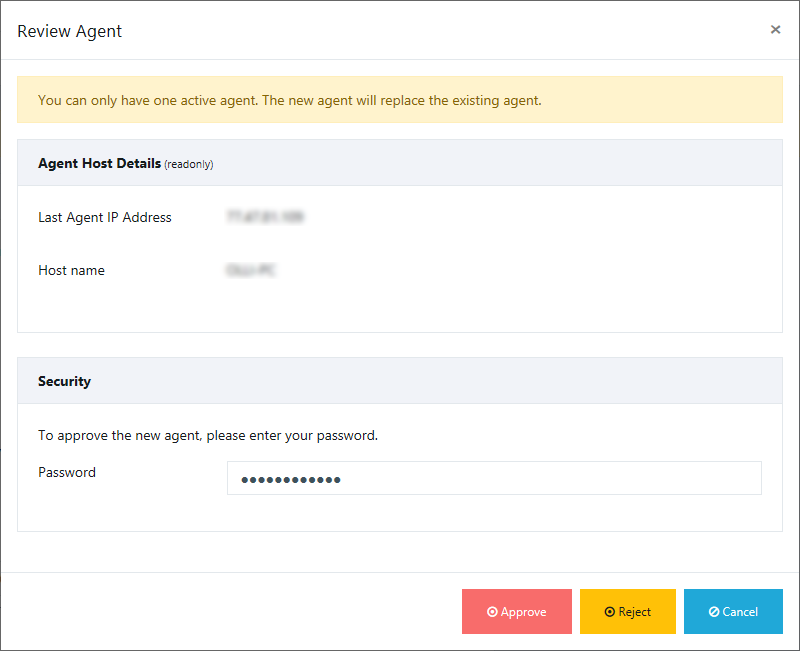Click the Host name label
The width and height of the screenshot is (800, 651).
pyautogui.click(x=71, y=270)
